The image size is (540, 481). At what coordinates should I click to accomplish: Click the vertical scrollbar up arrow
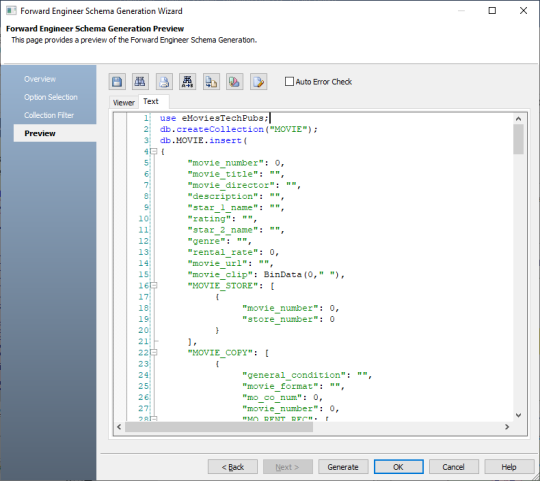coord(518,119)
